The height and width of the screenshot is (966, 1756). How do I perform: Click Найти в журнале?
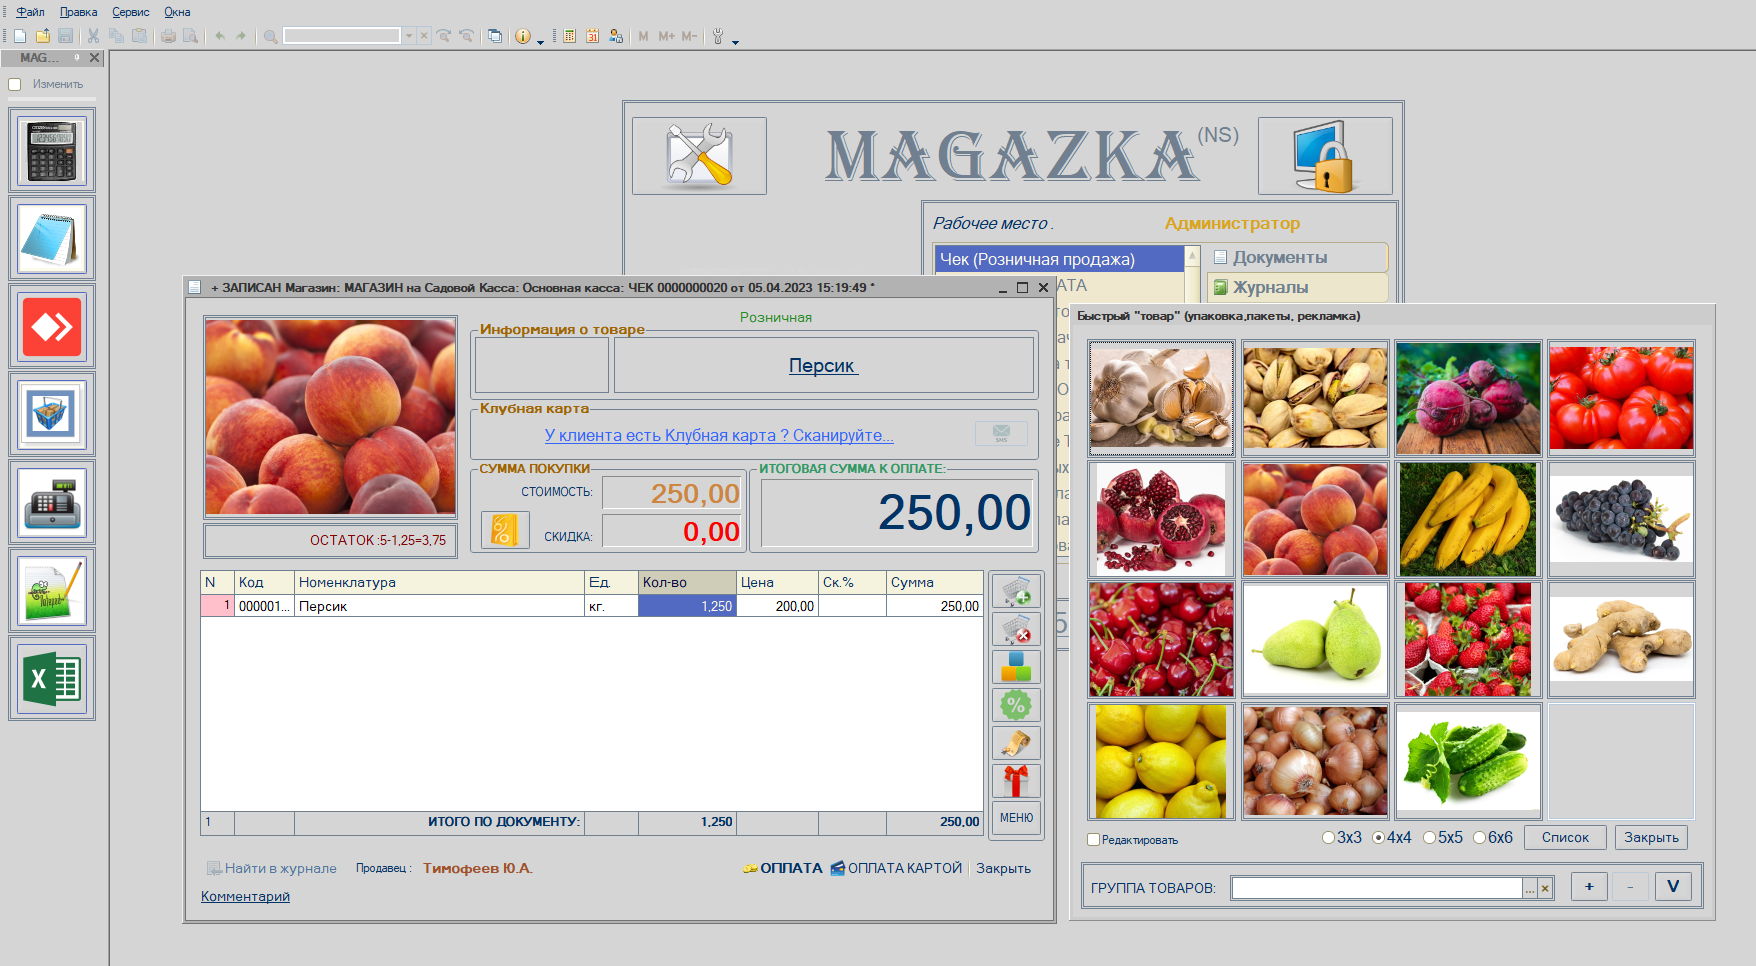[272, 868]
